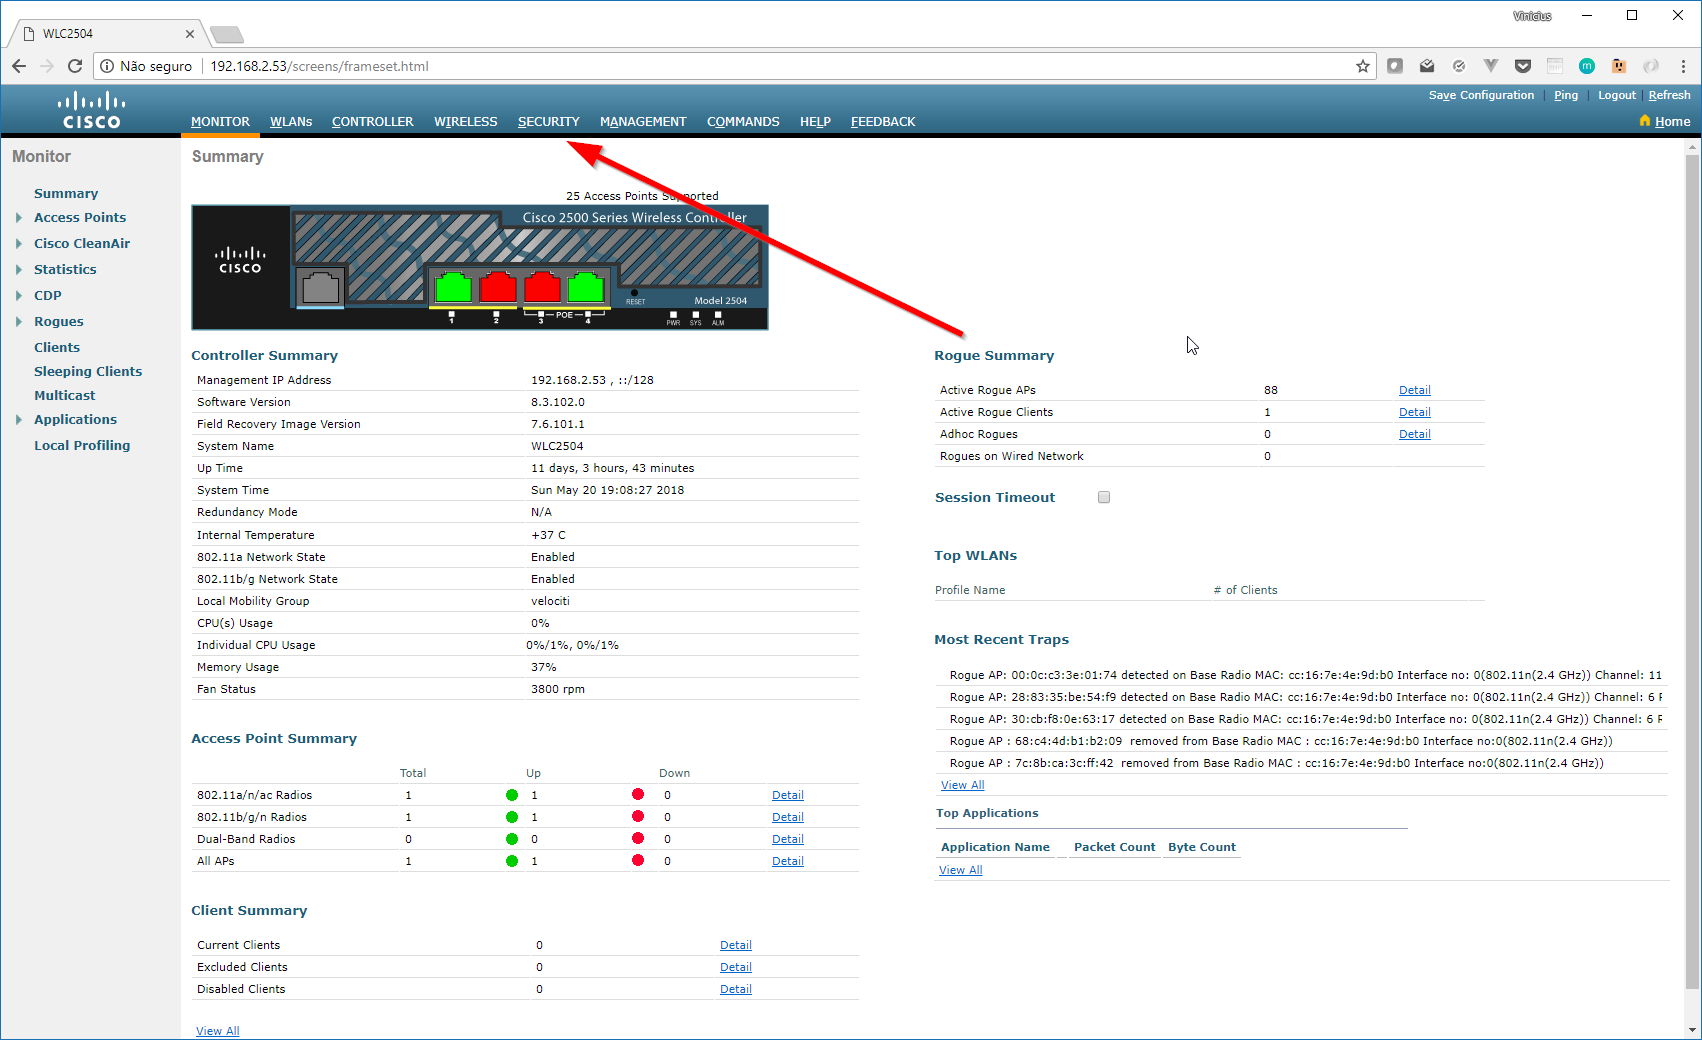1702x1040 pixels.
Task: Open Detail for Active Rogue APs
Action: 1414,390
